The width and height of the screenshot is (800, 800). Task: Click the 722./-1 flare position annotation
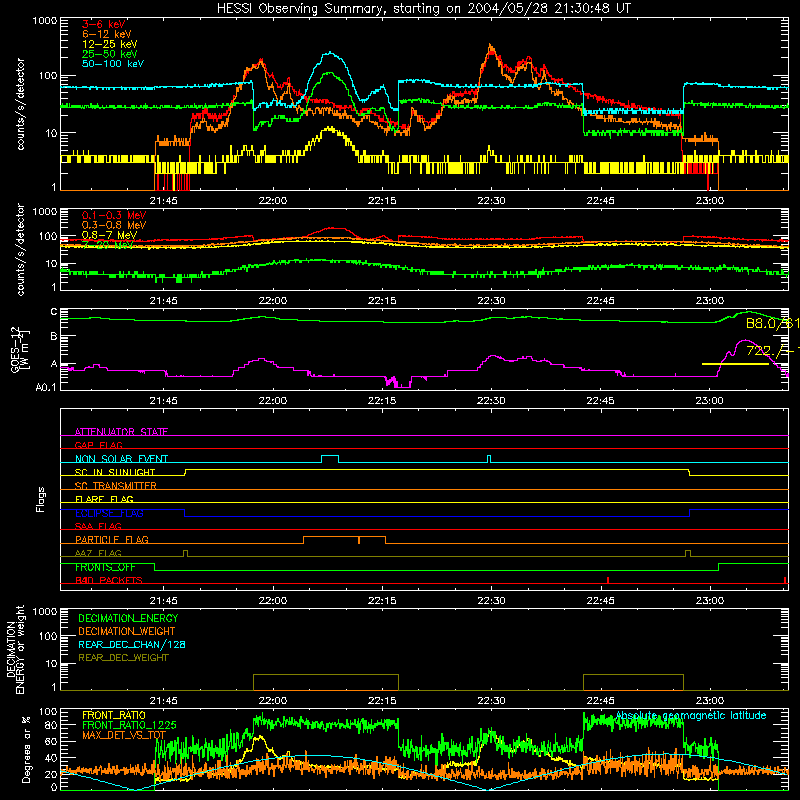(772, 351)
